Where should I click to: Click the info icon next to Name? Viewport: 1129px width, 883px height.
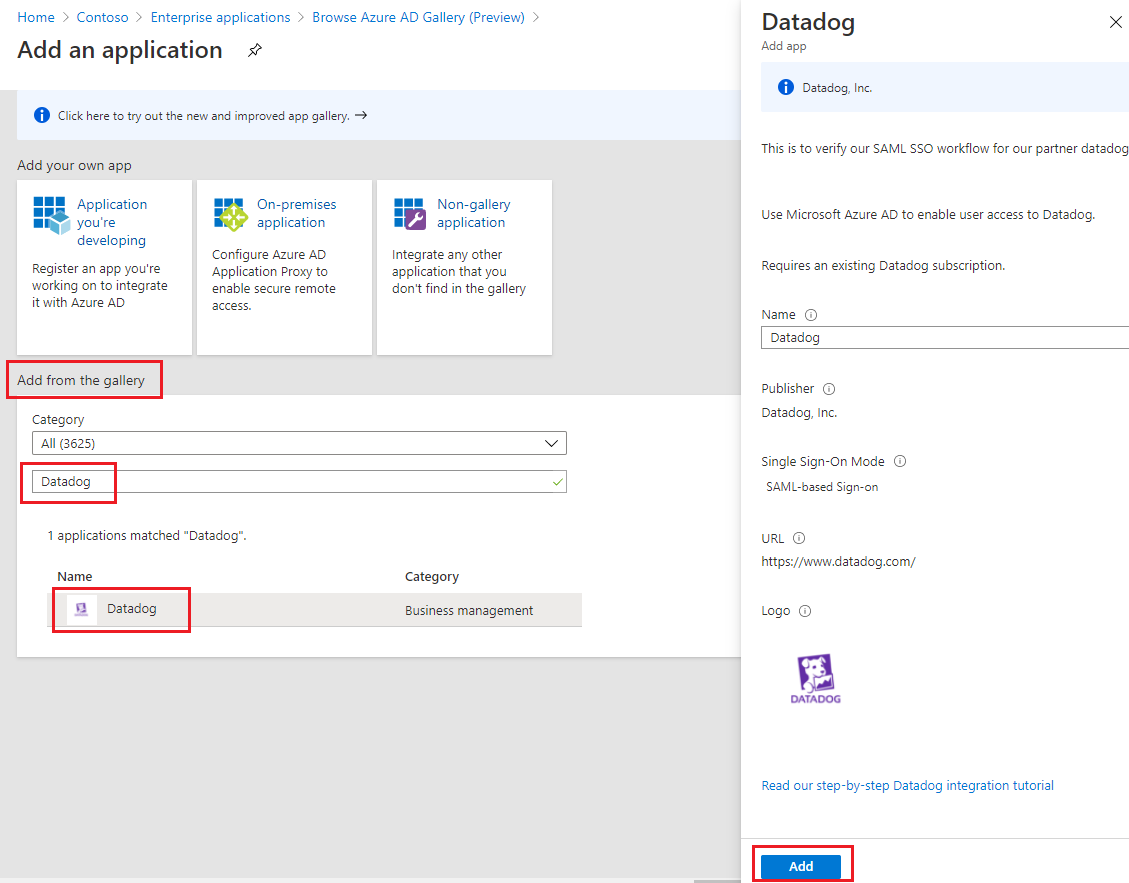(x=811, y=315)
